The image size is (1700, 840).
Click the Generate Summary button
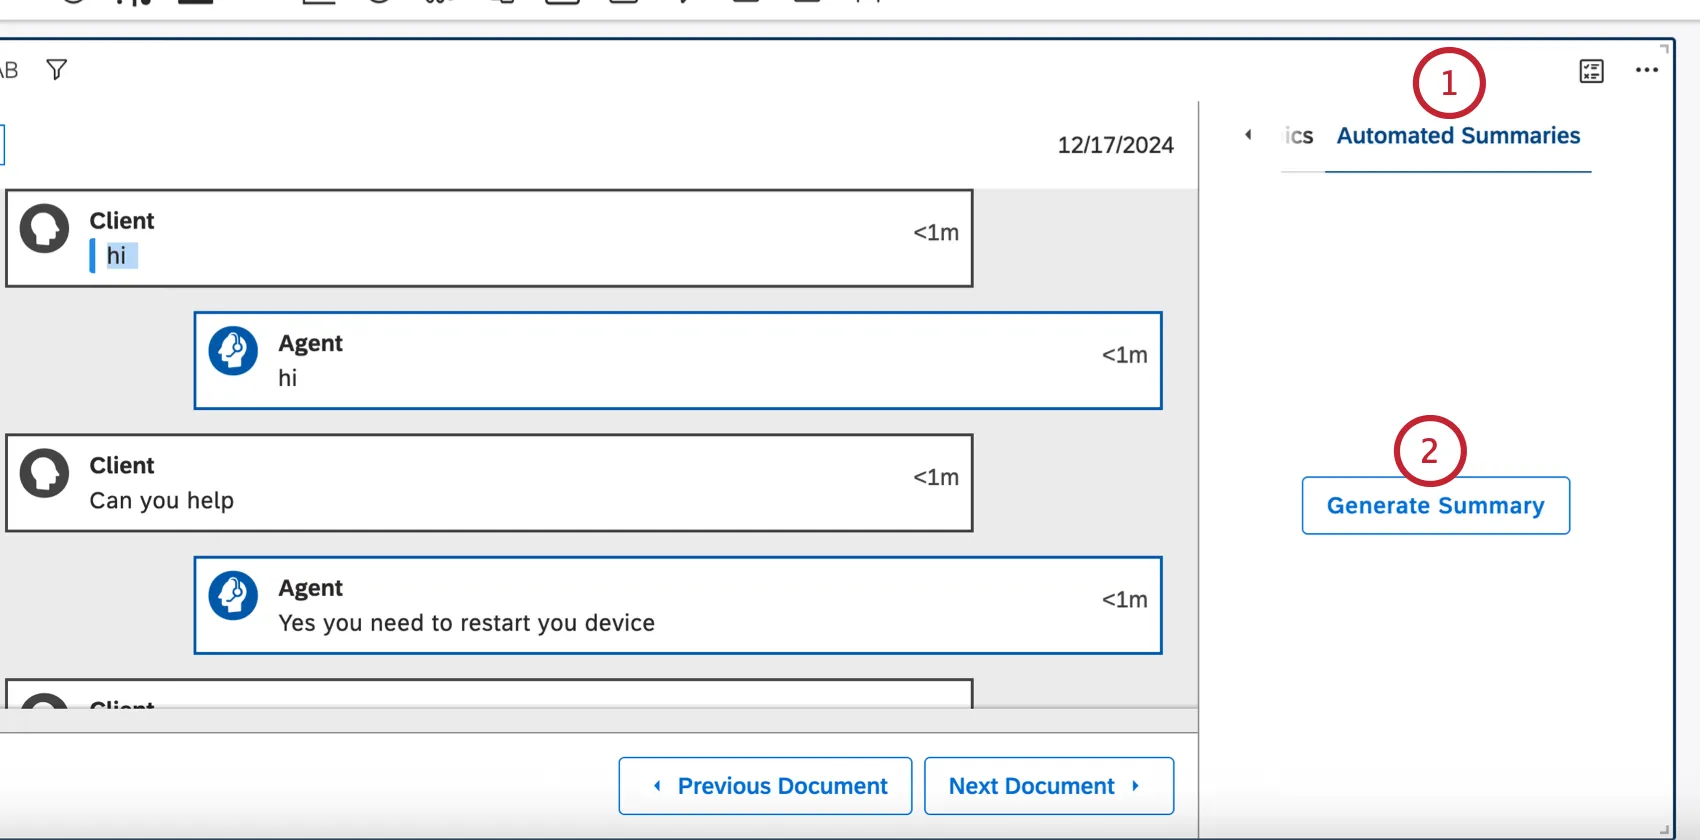tap(1435, 506)
